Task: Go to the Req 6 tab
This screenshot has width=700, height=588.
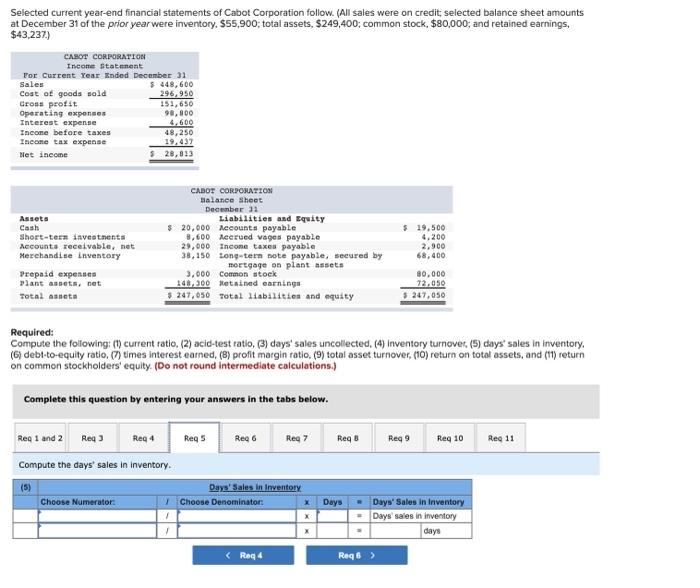Action: [x=246, y=438]
